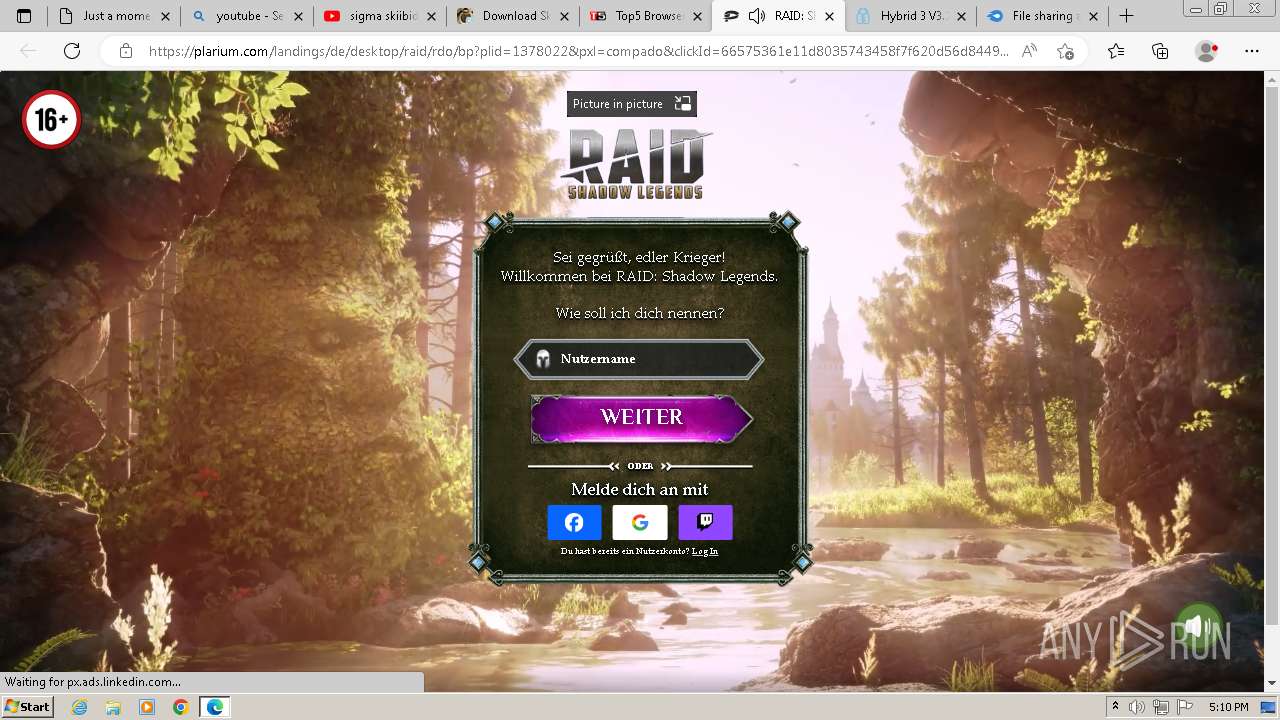
Task: Click the RAID Shadow Legends logo
Action: (636, 165)
